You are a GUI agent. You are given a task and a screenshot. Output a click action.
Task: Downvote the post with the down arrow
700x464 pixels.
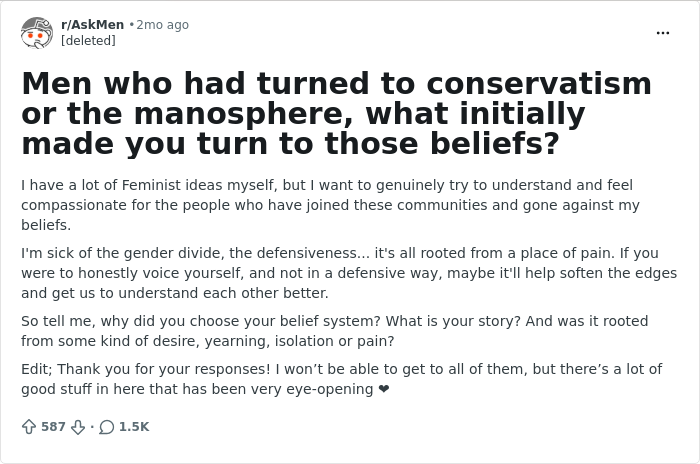78,427
